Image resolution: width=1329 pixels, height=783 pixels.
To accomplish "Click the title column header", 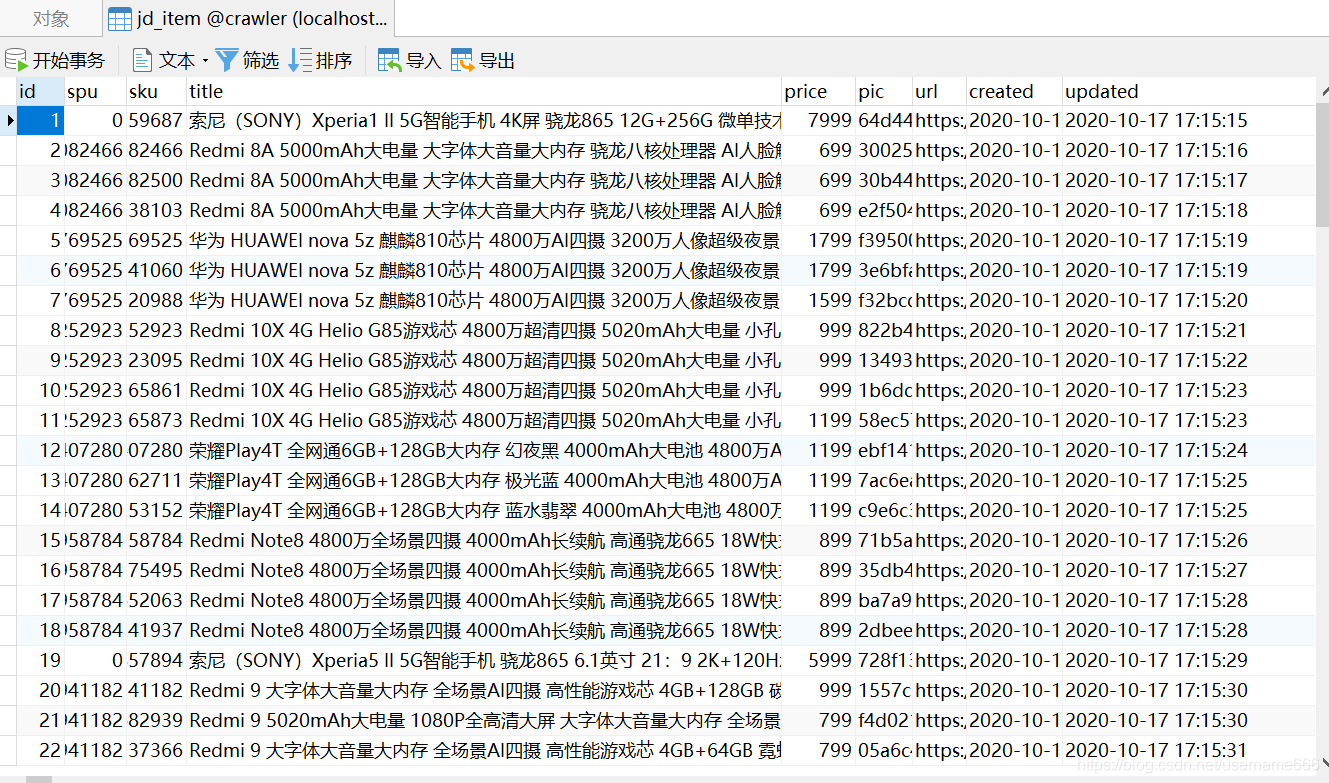I will (x=484, y=91).
